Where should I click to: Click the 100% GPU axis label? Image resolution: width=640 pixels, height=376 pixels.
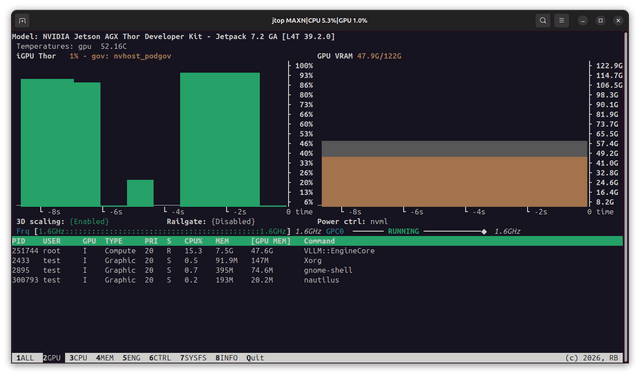[304, 66]
